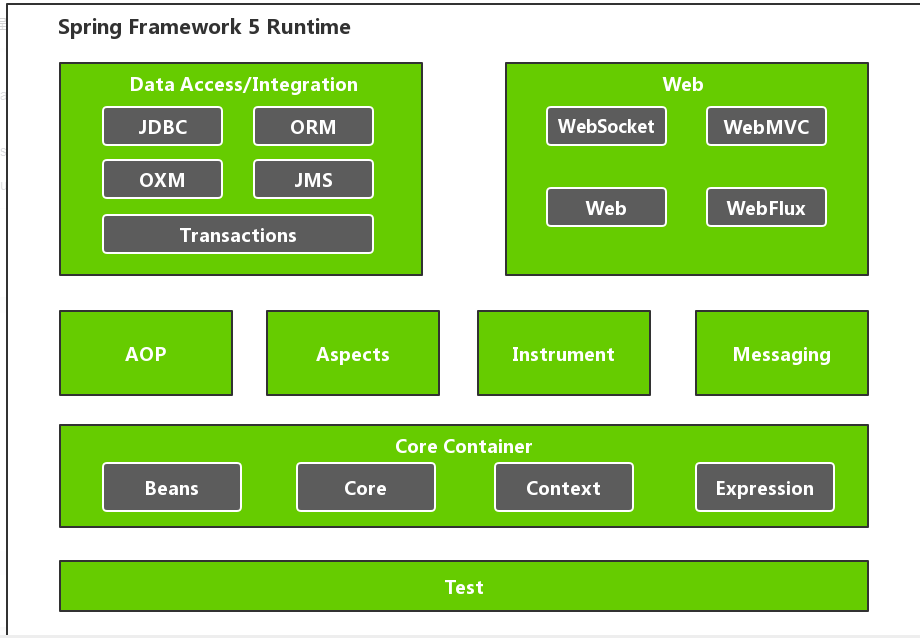Click the white 'Web' group heading
This screenshot has height=638, width=920.
[683, 85]
